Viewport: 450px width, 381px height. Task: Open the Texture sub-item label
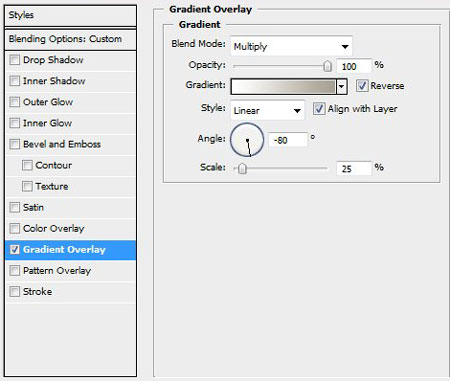pyautogui.click(x=52, y=186)
